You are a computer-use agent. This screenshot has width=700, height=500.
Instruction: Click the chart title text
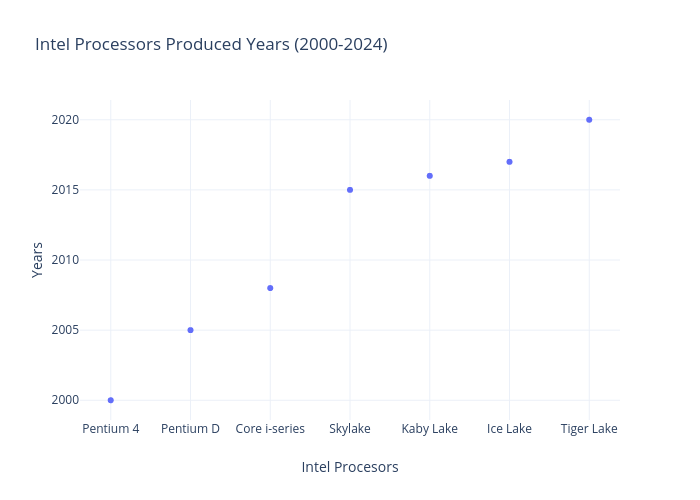pos(211,45)
